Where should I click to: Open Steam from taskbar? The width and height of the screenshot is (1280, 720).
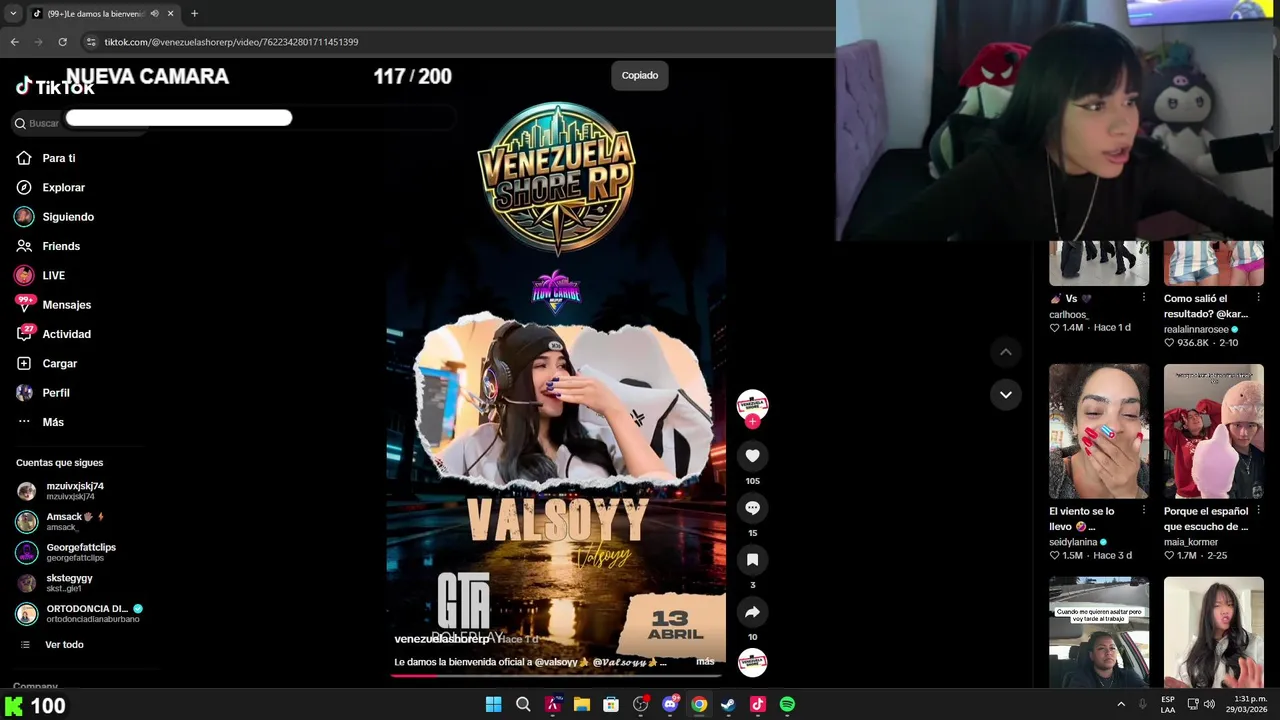(728, 704)
